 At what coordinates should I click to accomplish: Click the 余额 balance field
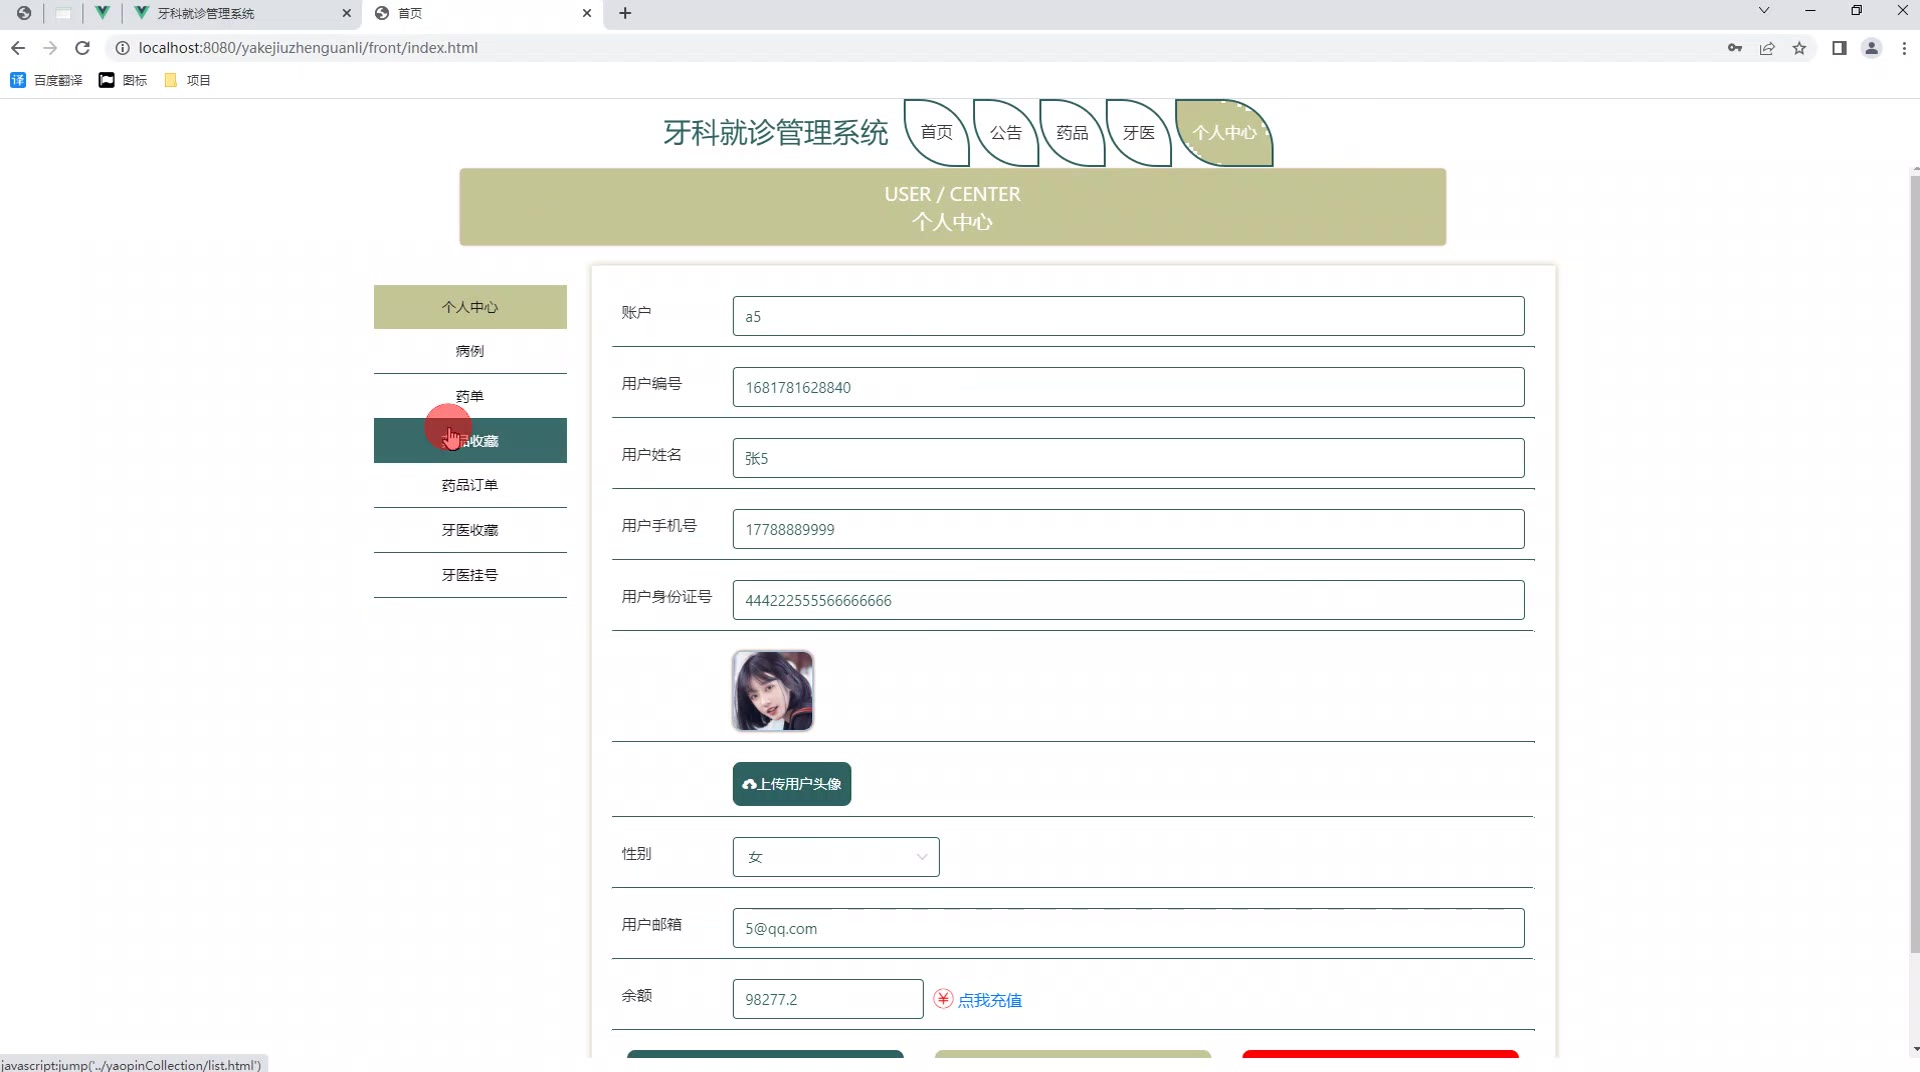click(x=828, y=999)
